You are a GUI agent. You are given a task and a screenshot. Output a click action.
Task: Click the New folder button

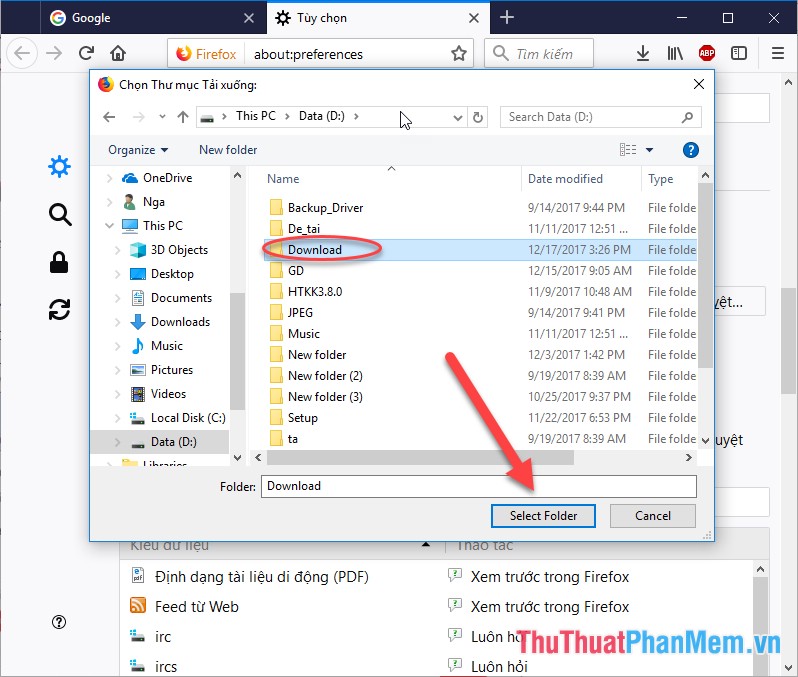coord(228,150)
